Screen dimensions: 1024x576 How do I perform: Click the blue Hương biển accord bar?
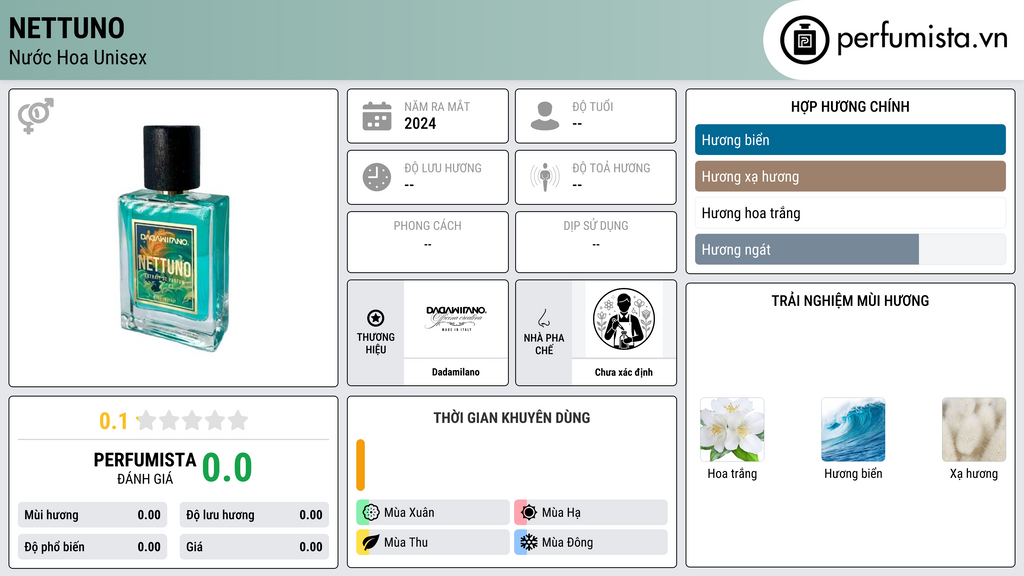(850, 140)
